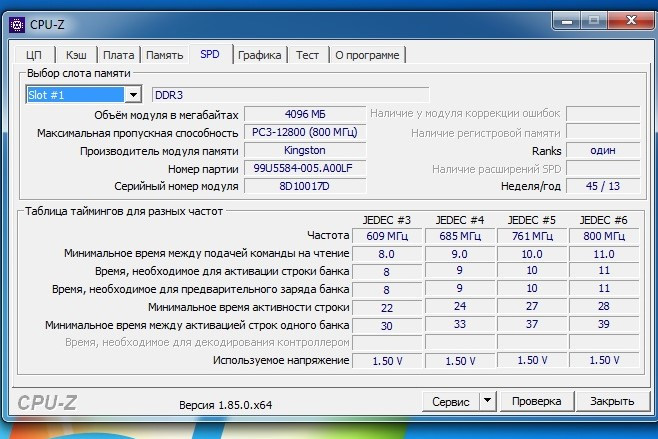Click the JEDEC #6 column header
658x439 pixels.
[x=603, y=220]
